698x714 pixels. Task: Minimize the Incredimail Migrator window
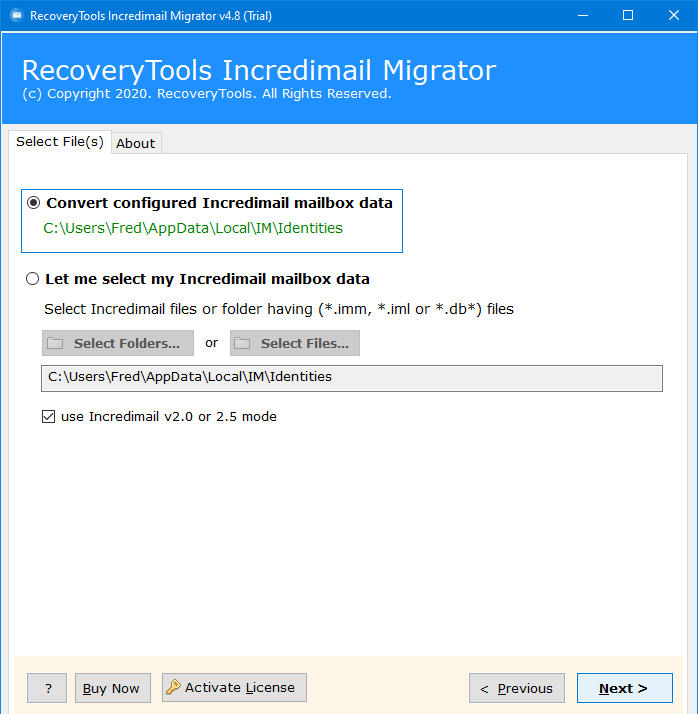click(x=583, y=15)
